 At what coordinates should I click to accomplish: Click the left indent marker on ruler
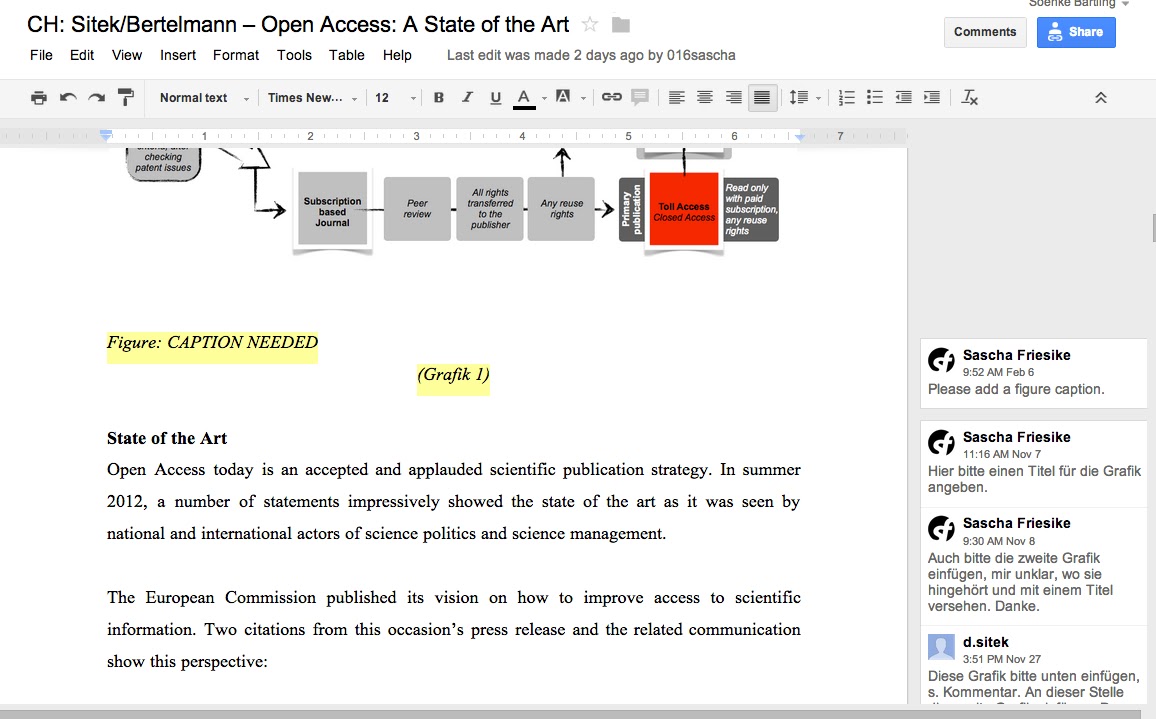point(106,136)
